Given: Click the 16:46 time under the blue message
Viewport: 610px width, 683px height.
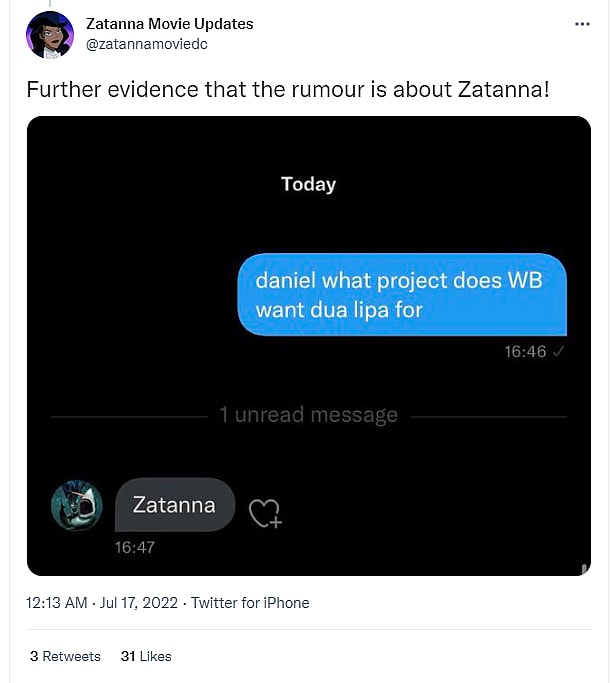Looking at the screenshot, I should [x=525, y=352].
